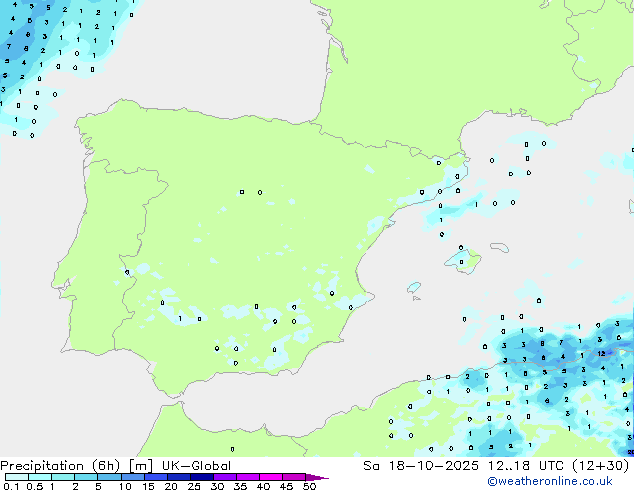Select the 10–15 blue legend swatch
The image size is (634, 490).
[x=132, y=477]
